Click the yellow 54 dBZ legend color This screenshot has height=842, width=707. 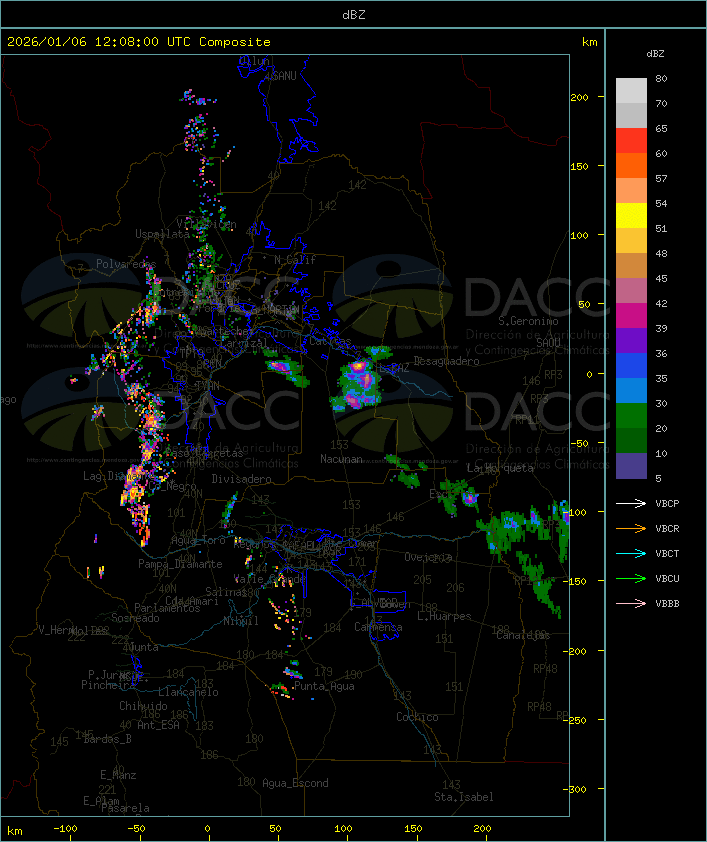coord(631,216)
